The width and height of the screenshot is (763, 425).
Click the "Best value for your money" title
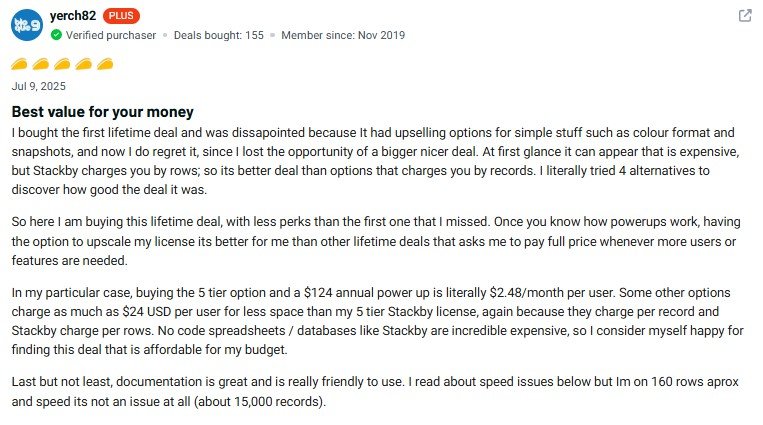coord(102,112)
